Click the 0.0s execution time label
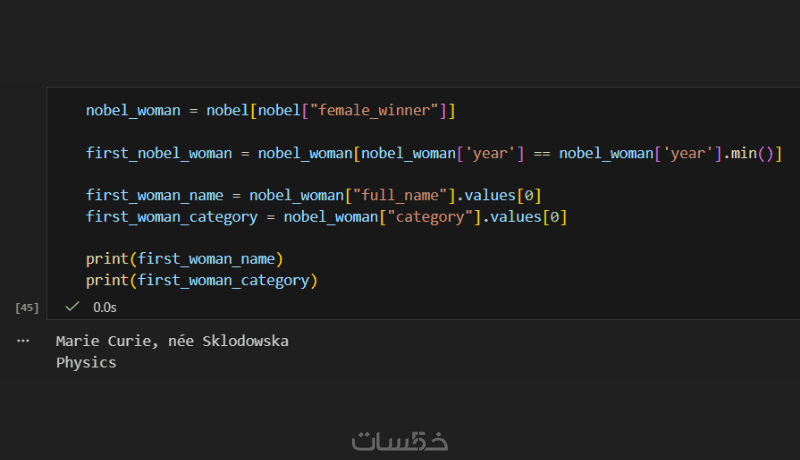This screenshot has height=460, width=800. point(104,308)
